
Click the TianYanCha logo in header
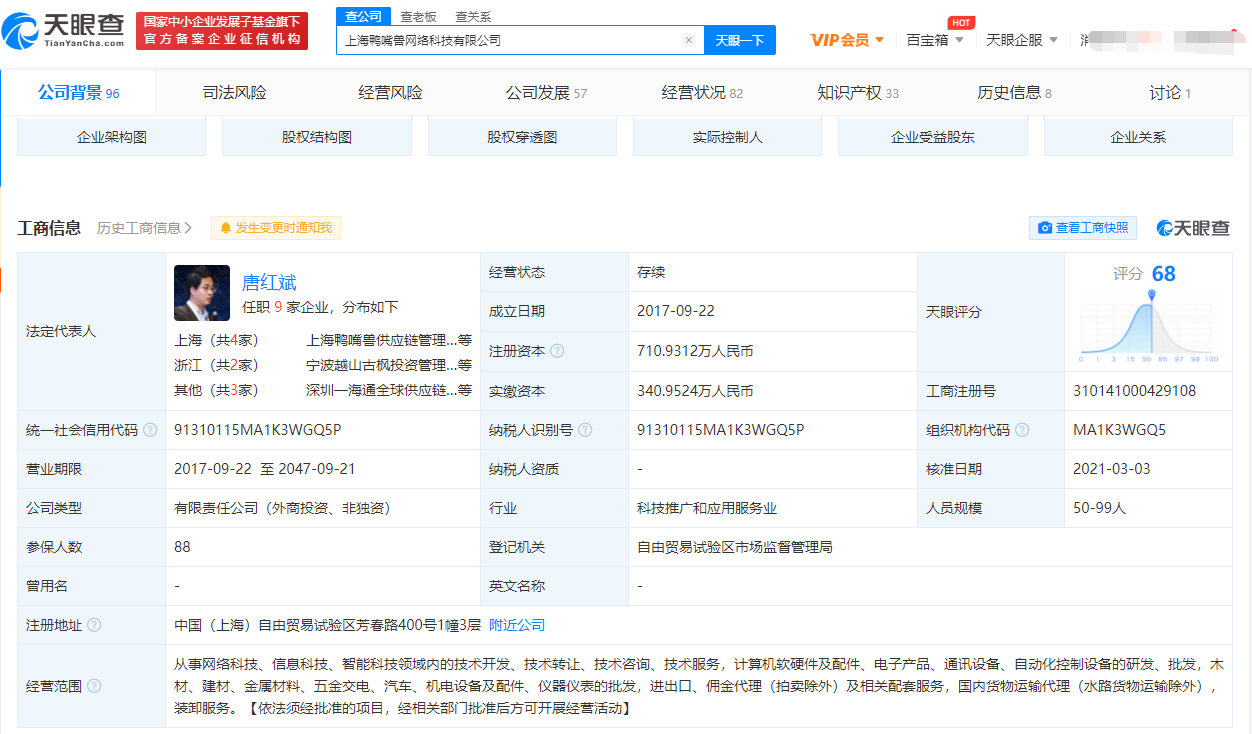(x=65, y=30)
